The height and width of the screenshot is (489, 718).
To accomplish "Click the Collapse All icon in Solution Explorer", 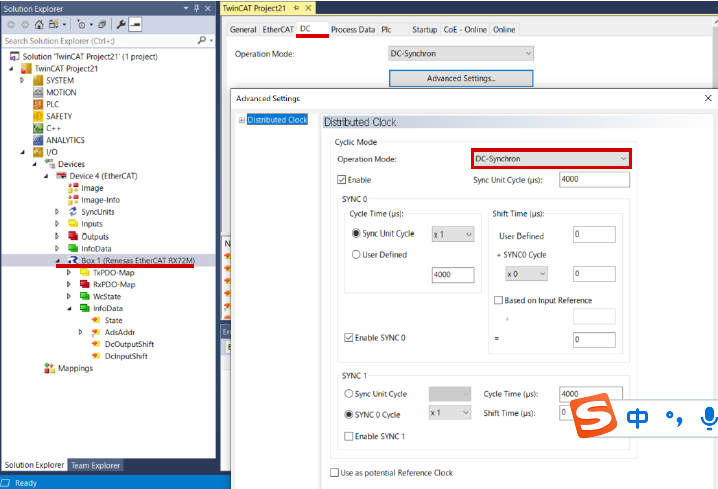I will (102, 24).
